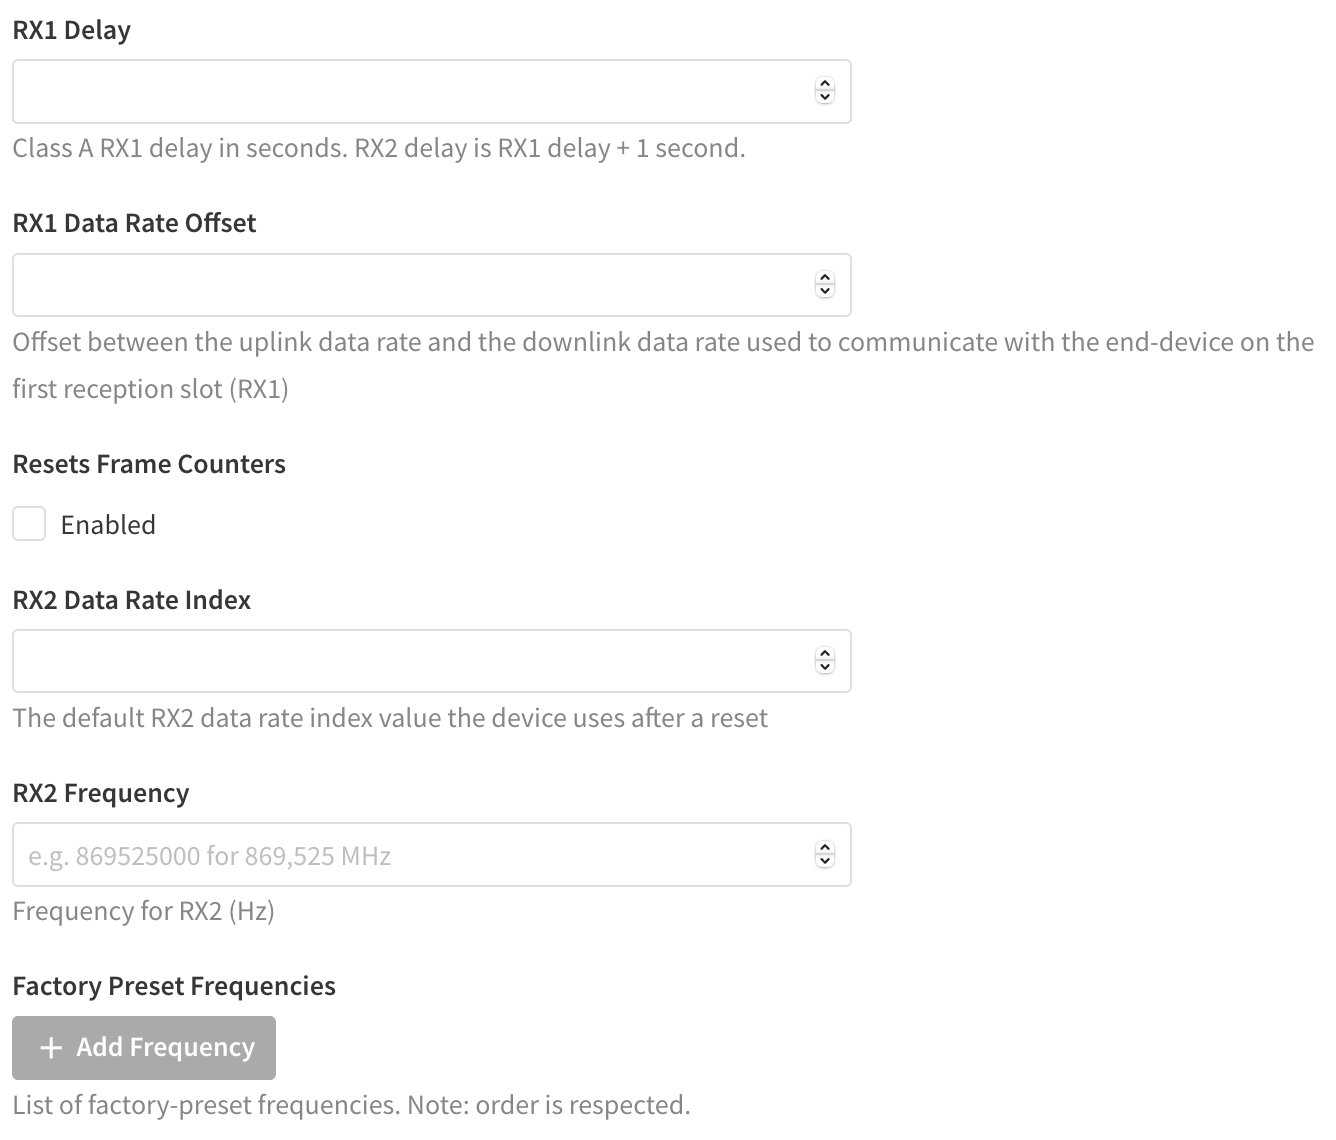Raise RX2 Data Rate Index using the stepper
1336x1140 pixels.
[x=825, y=655]
